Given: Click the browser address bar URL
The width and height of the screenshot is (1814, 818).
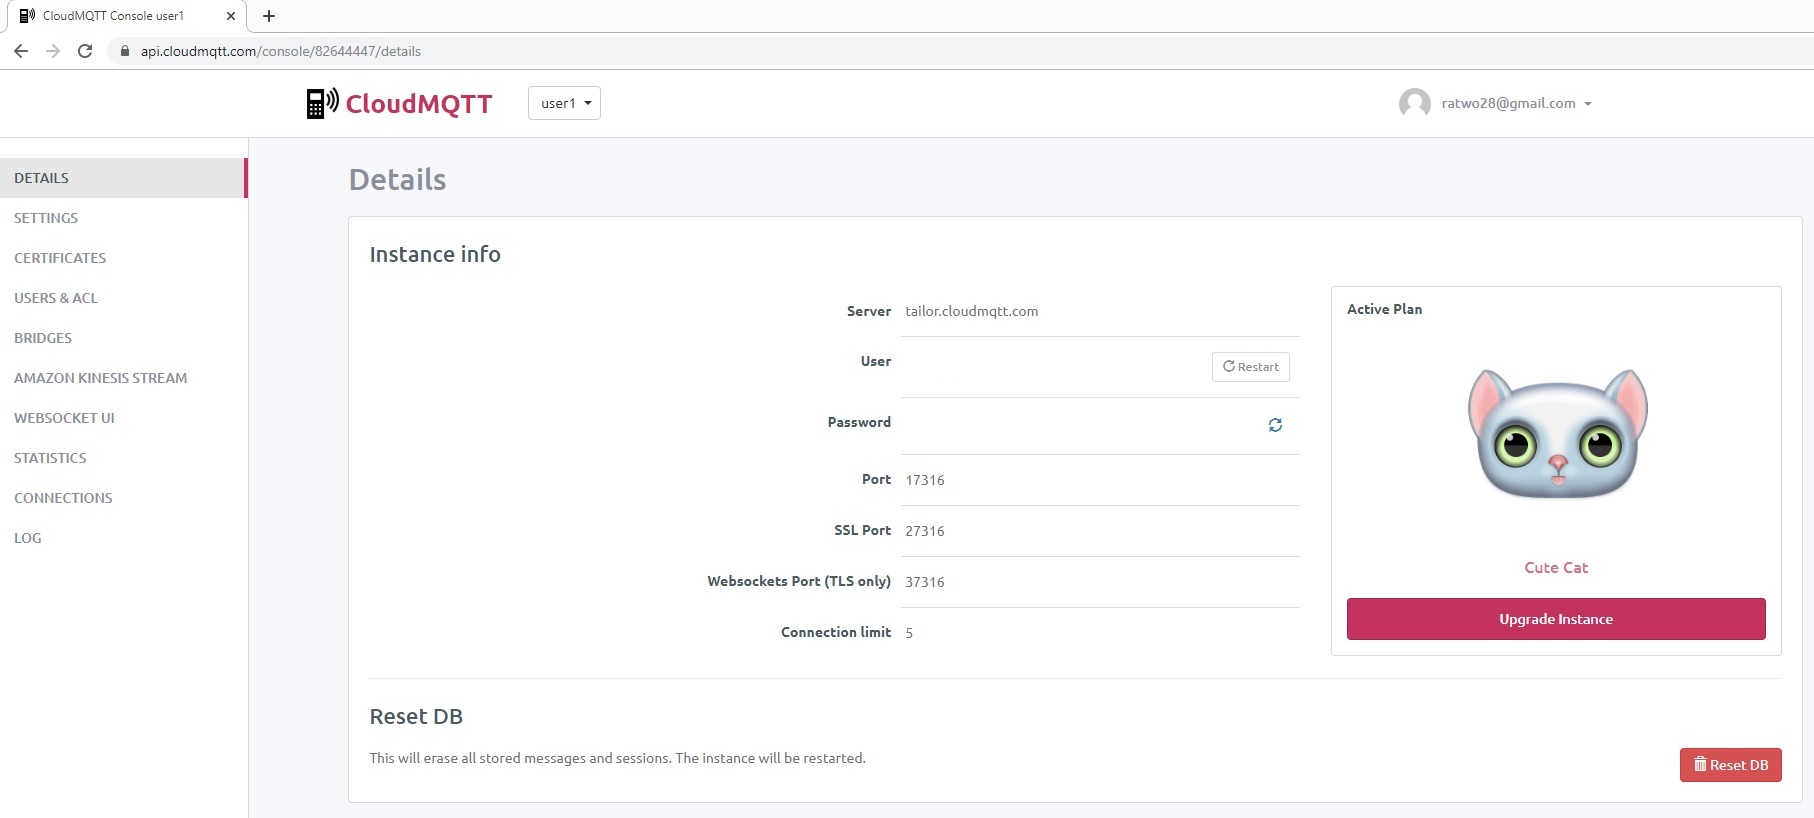Looking at the screenshot, I should [281, 51].
